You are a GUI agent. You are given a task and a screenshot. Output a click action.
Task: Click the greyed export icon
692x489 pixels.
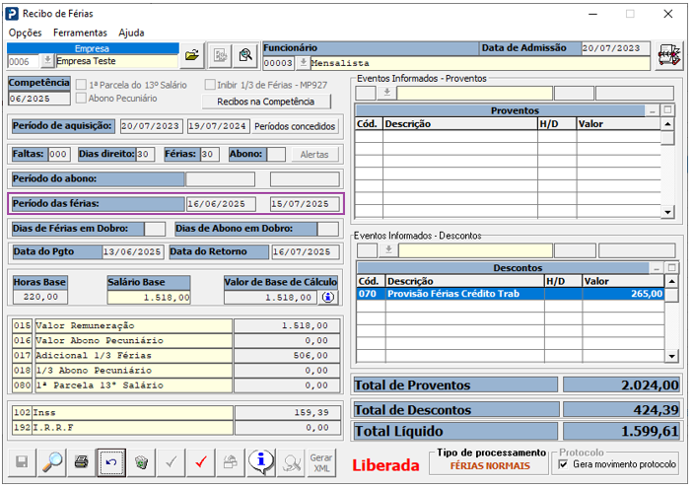230,462
